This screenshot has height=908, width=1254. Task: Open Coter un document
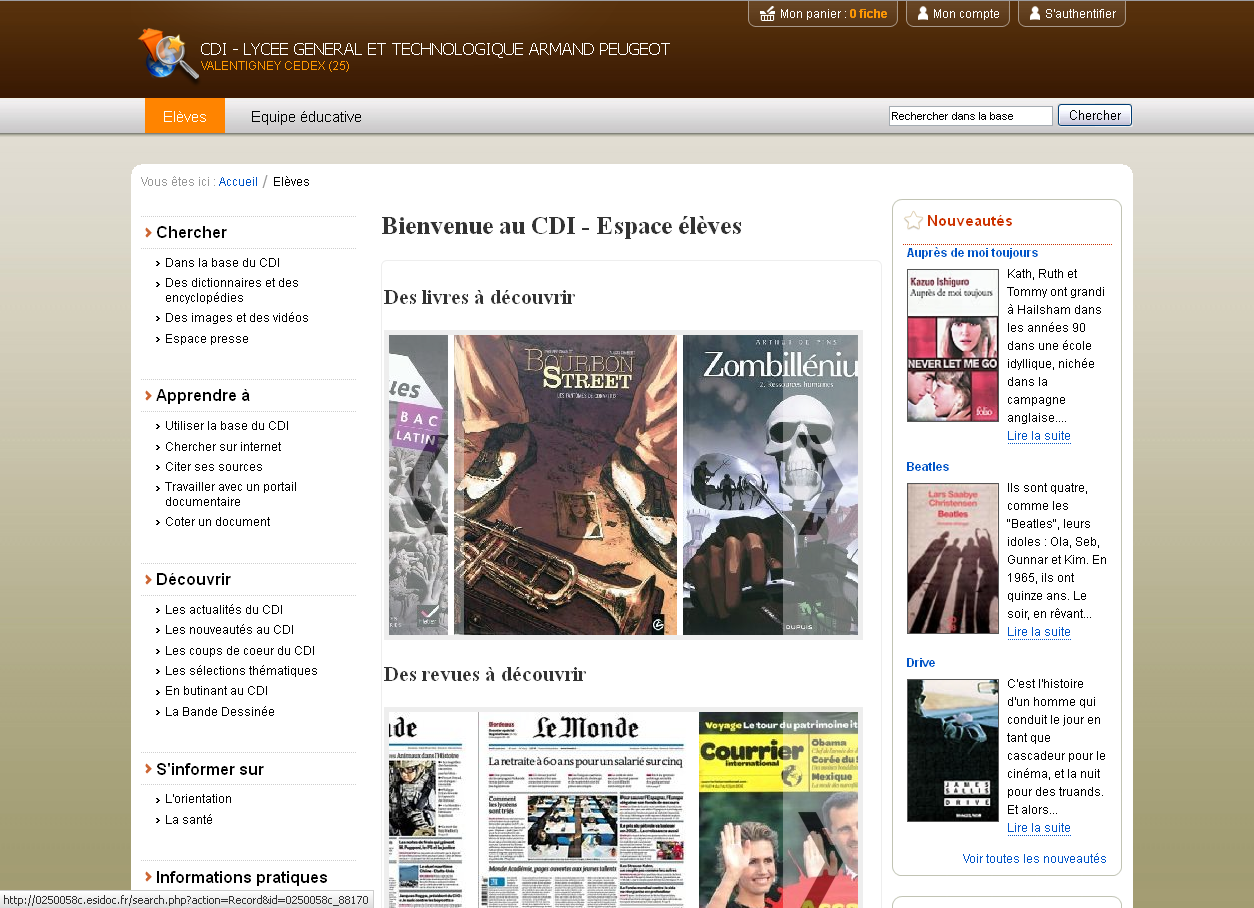(218, 522)
